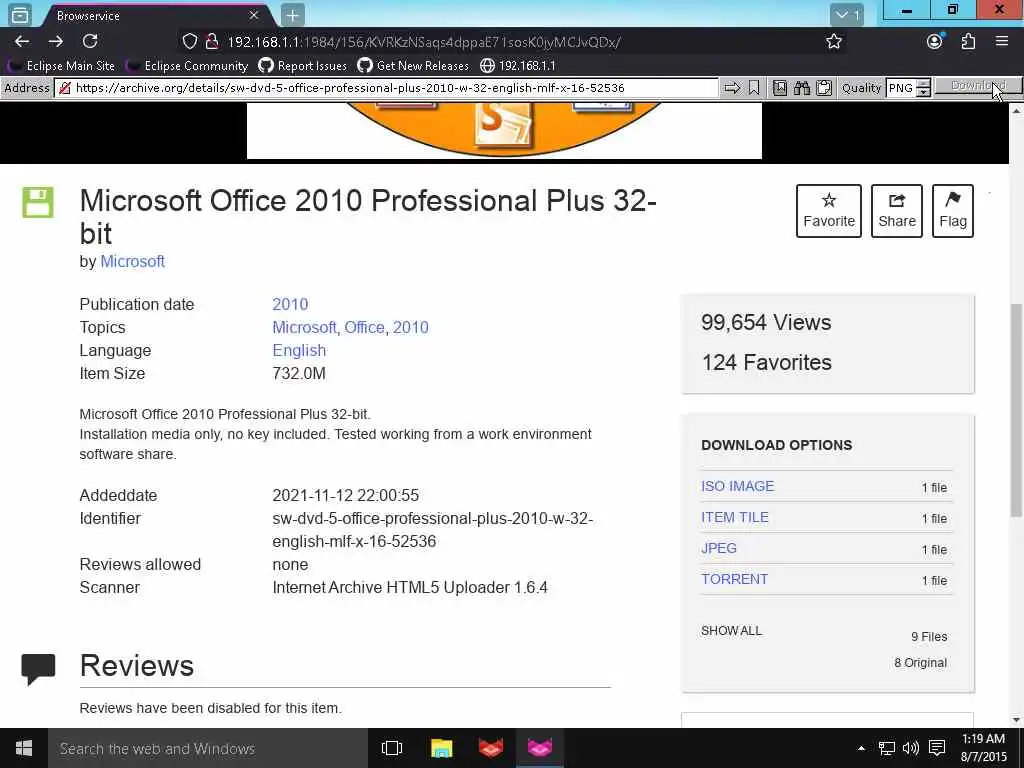Click the Browservice bookmark ribbon icon
This screenshot has height=768, width=1024.
click(x=754, y=88)
